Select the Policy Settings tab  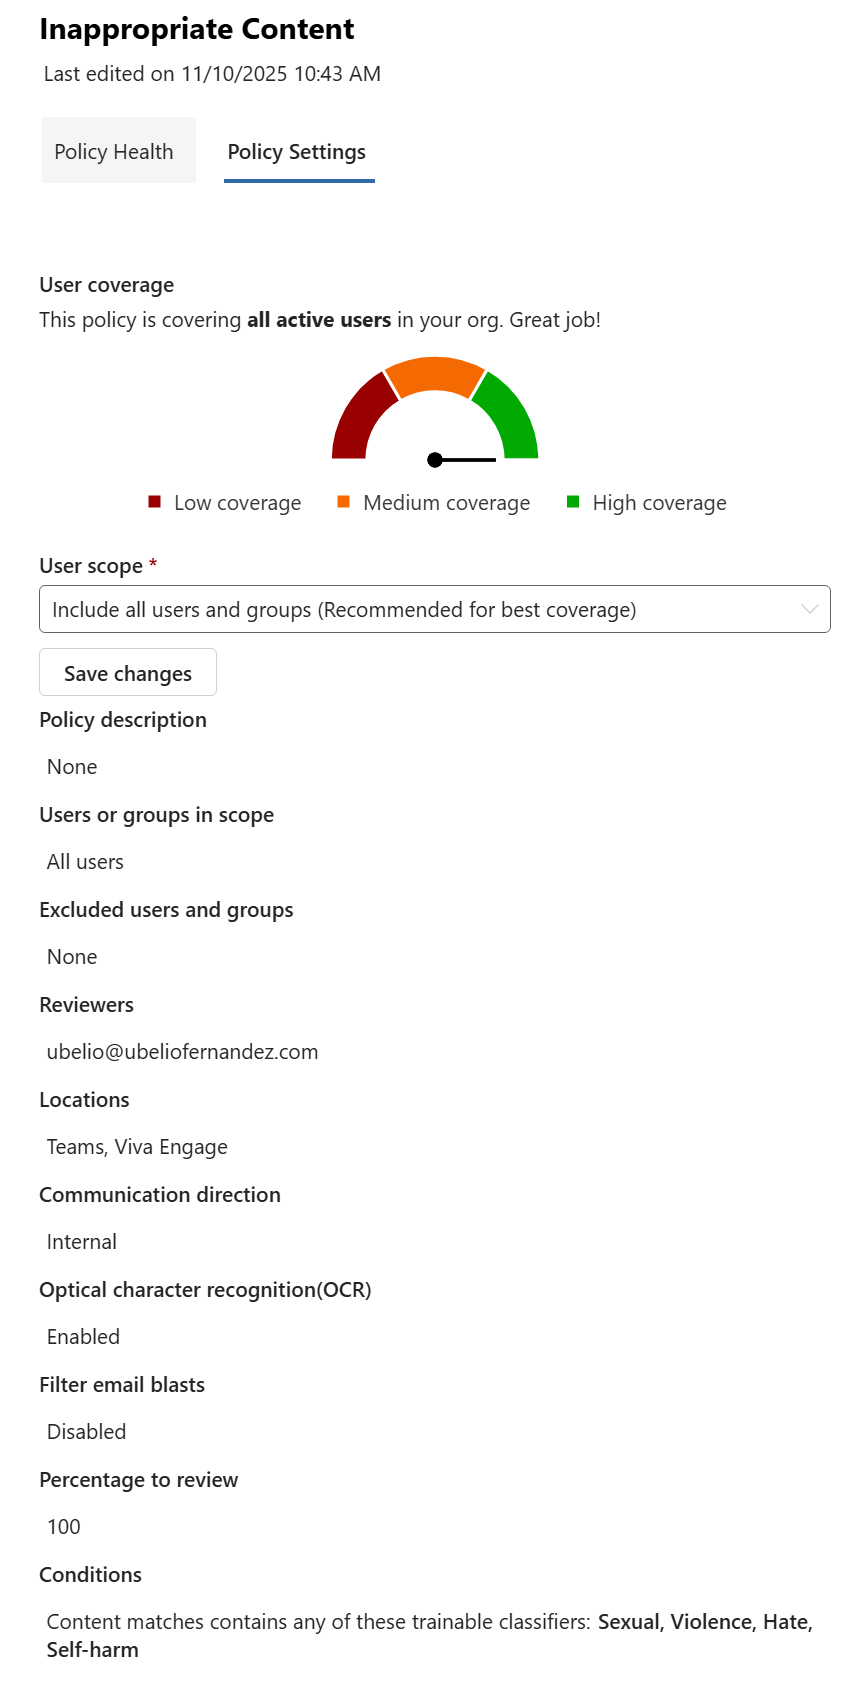(x=297, y=152)
